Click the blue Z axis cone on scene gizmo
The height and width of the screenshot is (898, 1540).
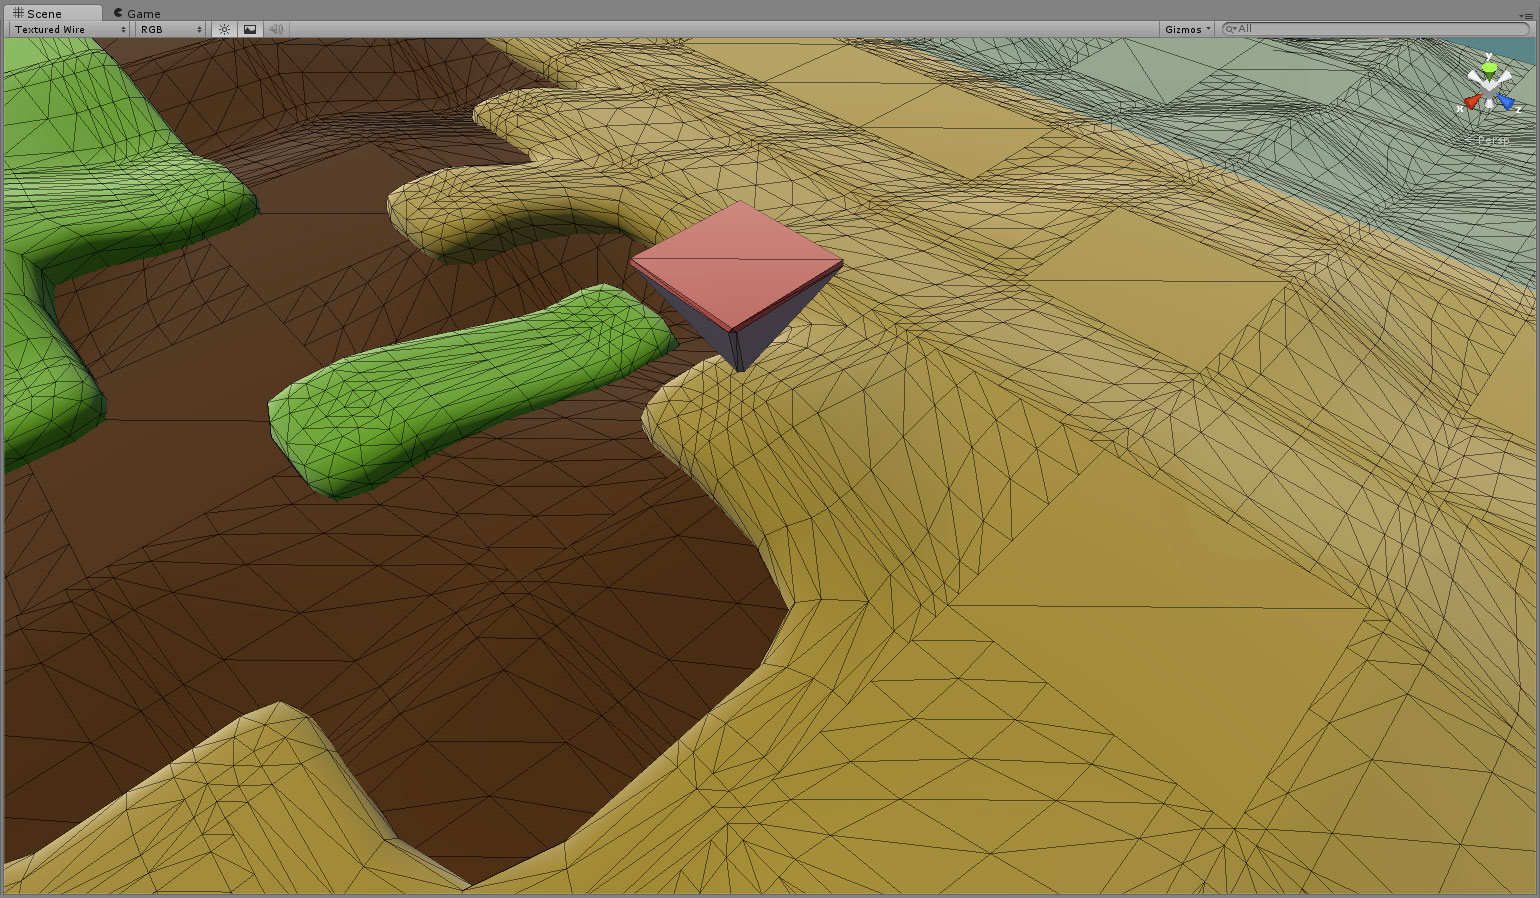(1506, 102)
